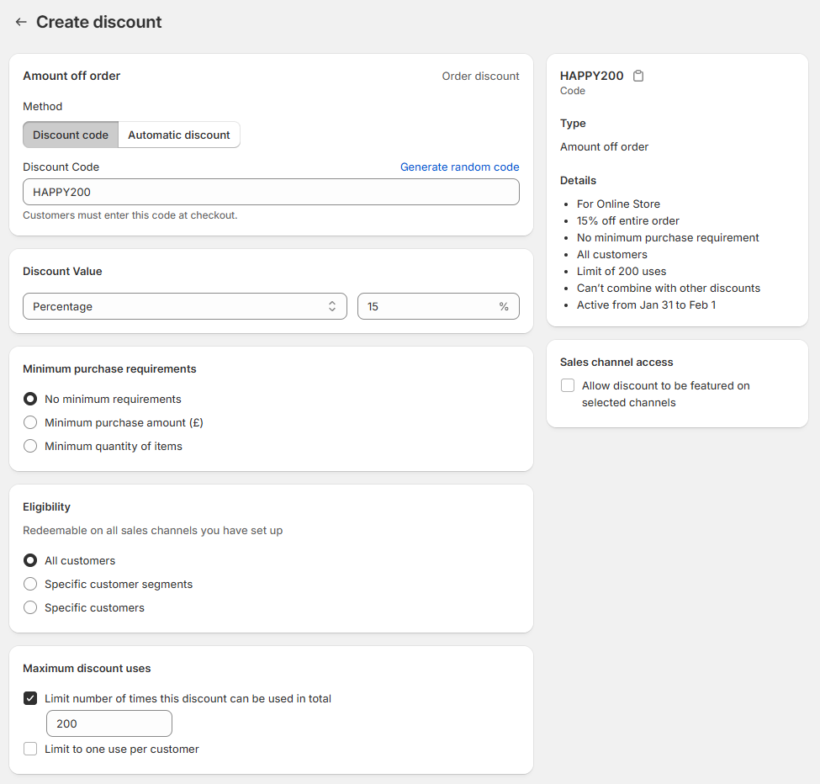Click the up-down chevron in Percentage selector
Viewport: 820px width, 784px height.
332,307
